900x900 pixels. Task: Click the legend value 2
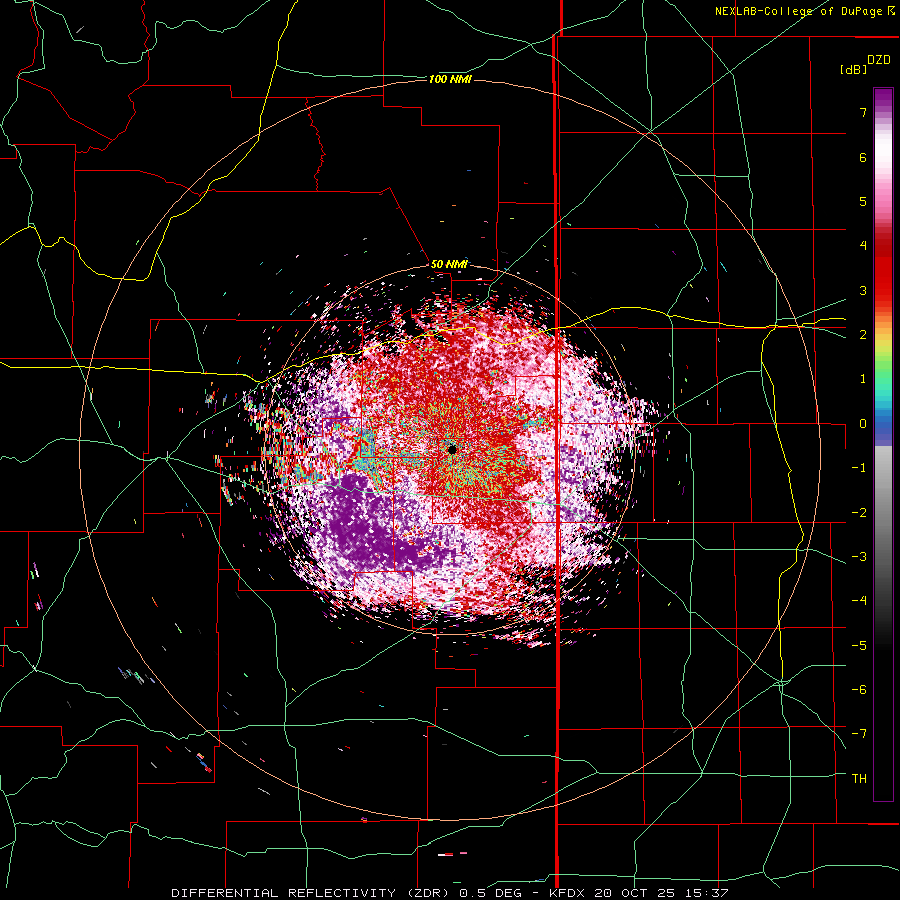tap(863, 335)
